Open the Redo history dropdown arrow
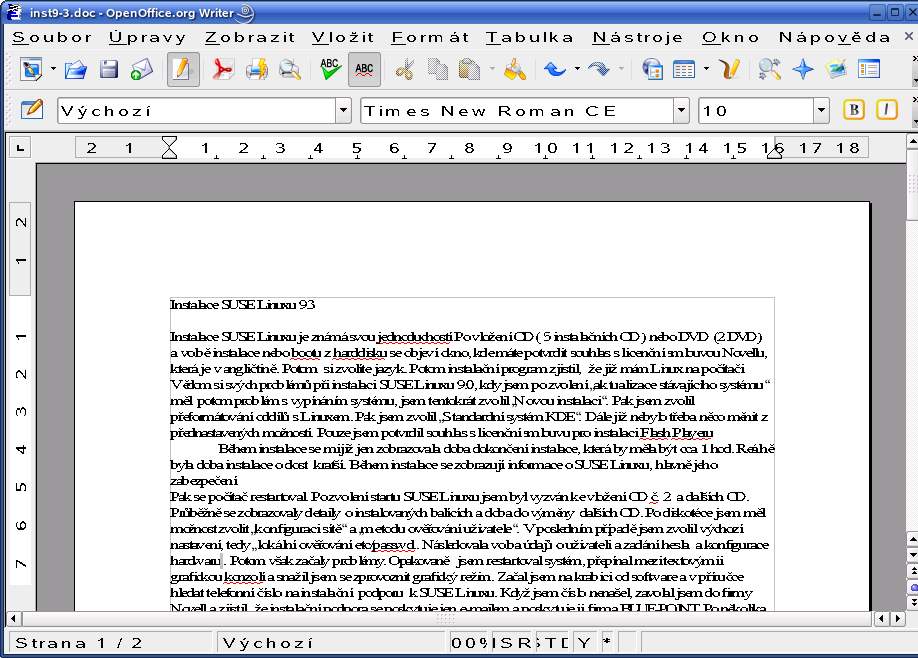 pos(621,69)
